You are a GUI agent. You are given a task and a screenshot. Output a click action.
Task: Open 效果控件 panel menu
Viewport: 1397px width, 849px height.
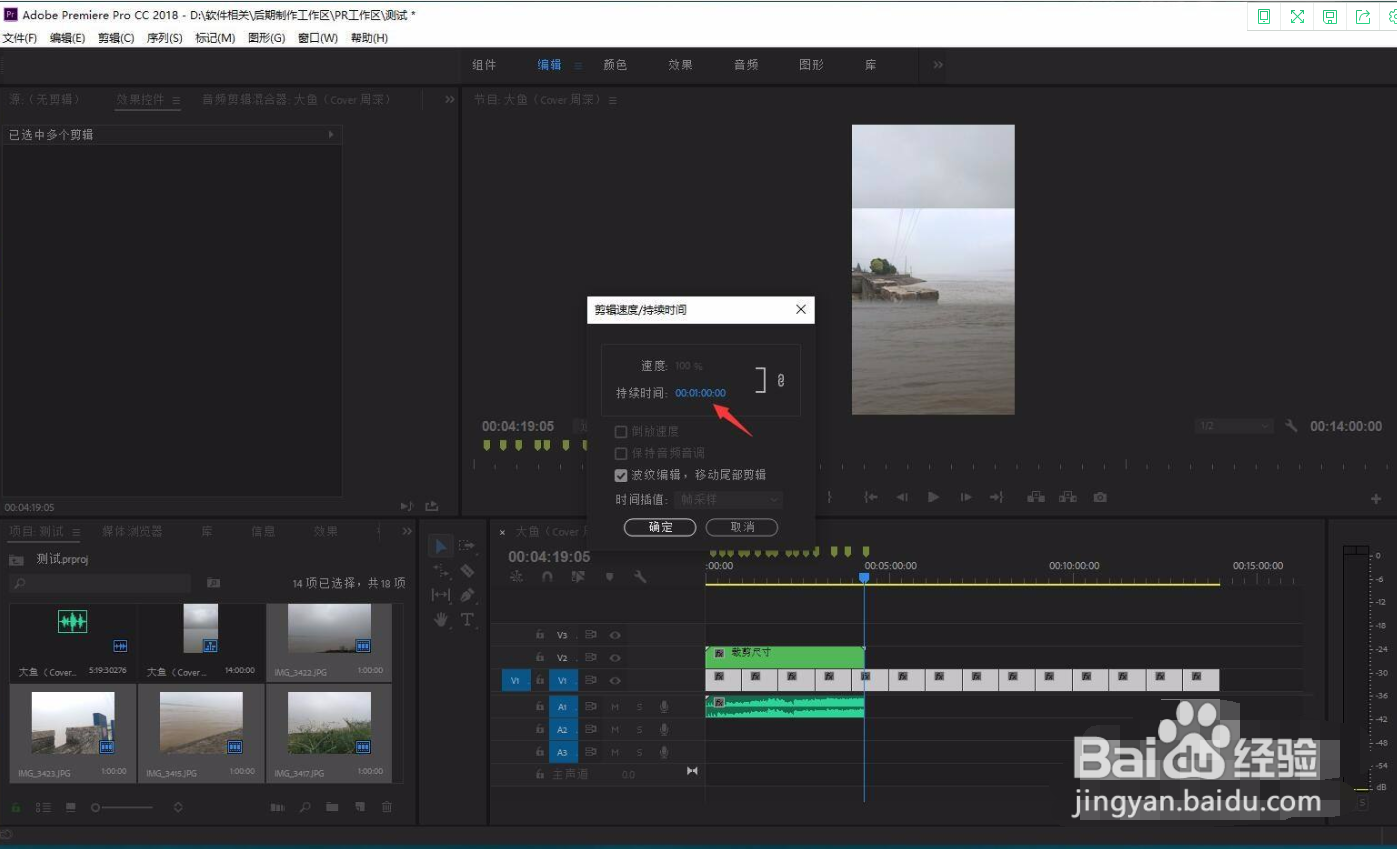tap(176, 100)
